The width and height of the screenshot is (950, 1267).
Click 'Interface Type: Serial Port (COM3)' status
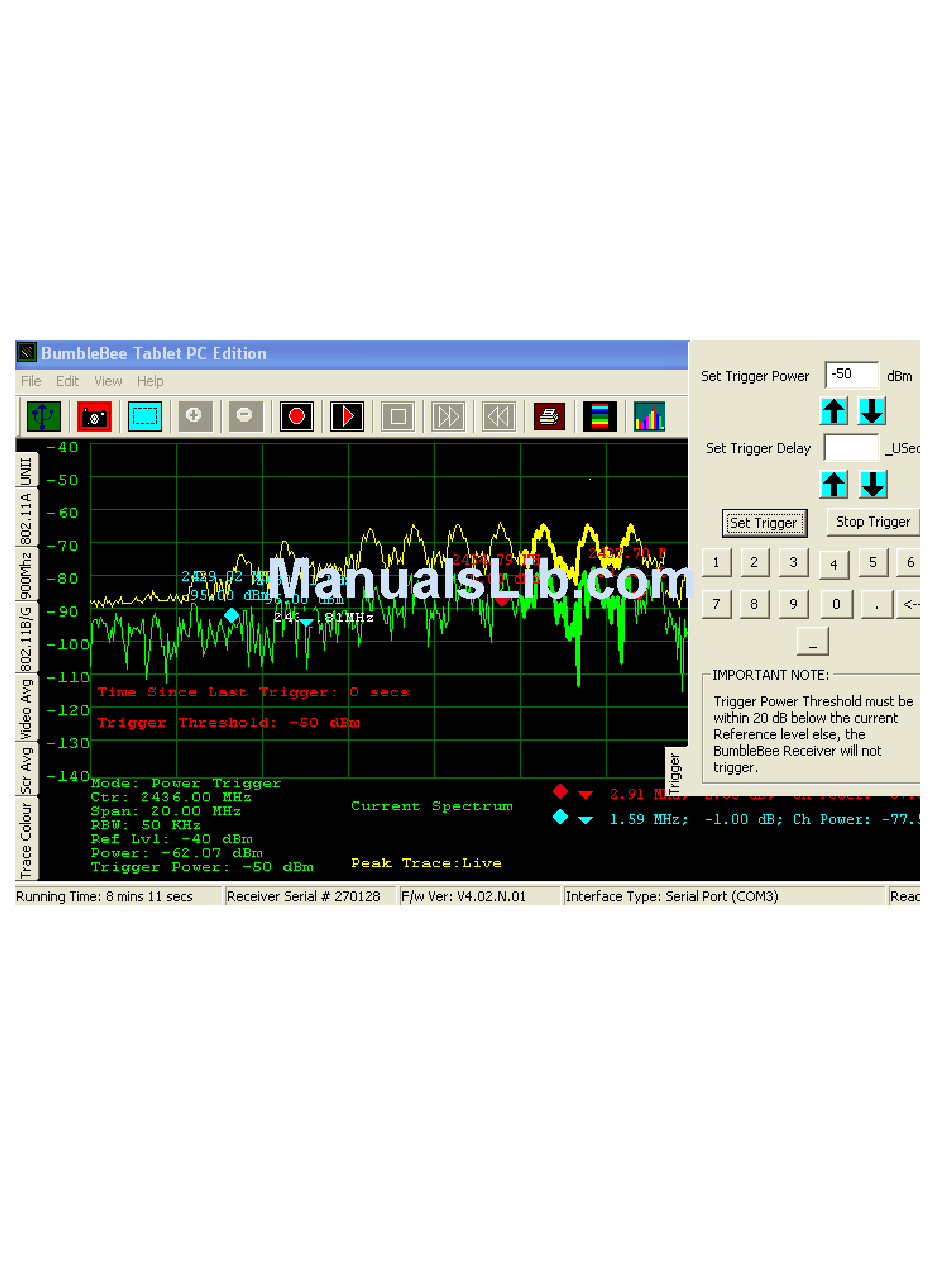[x=672, y=896]
